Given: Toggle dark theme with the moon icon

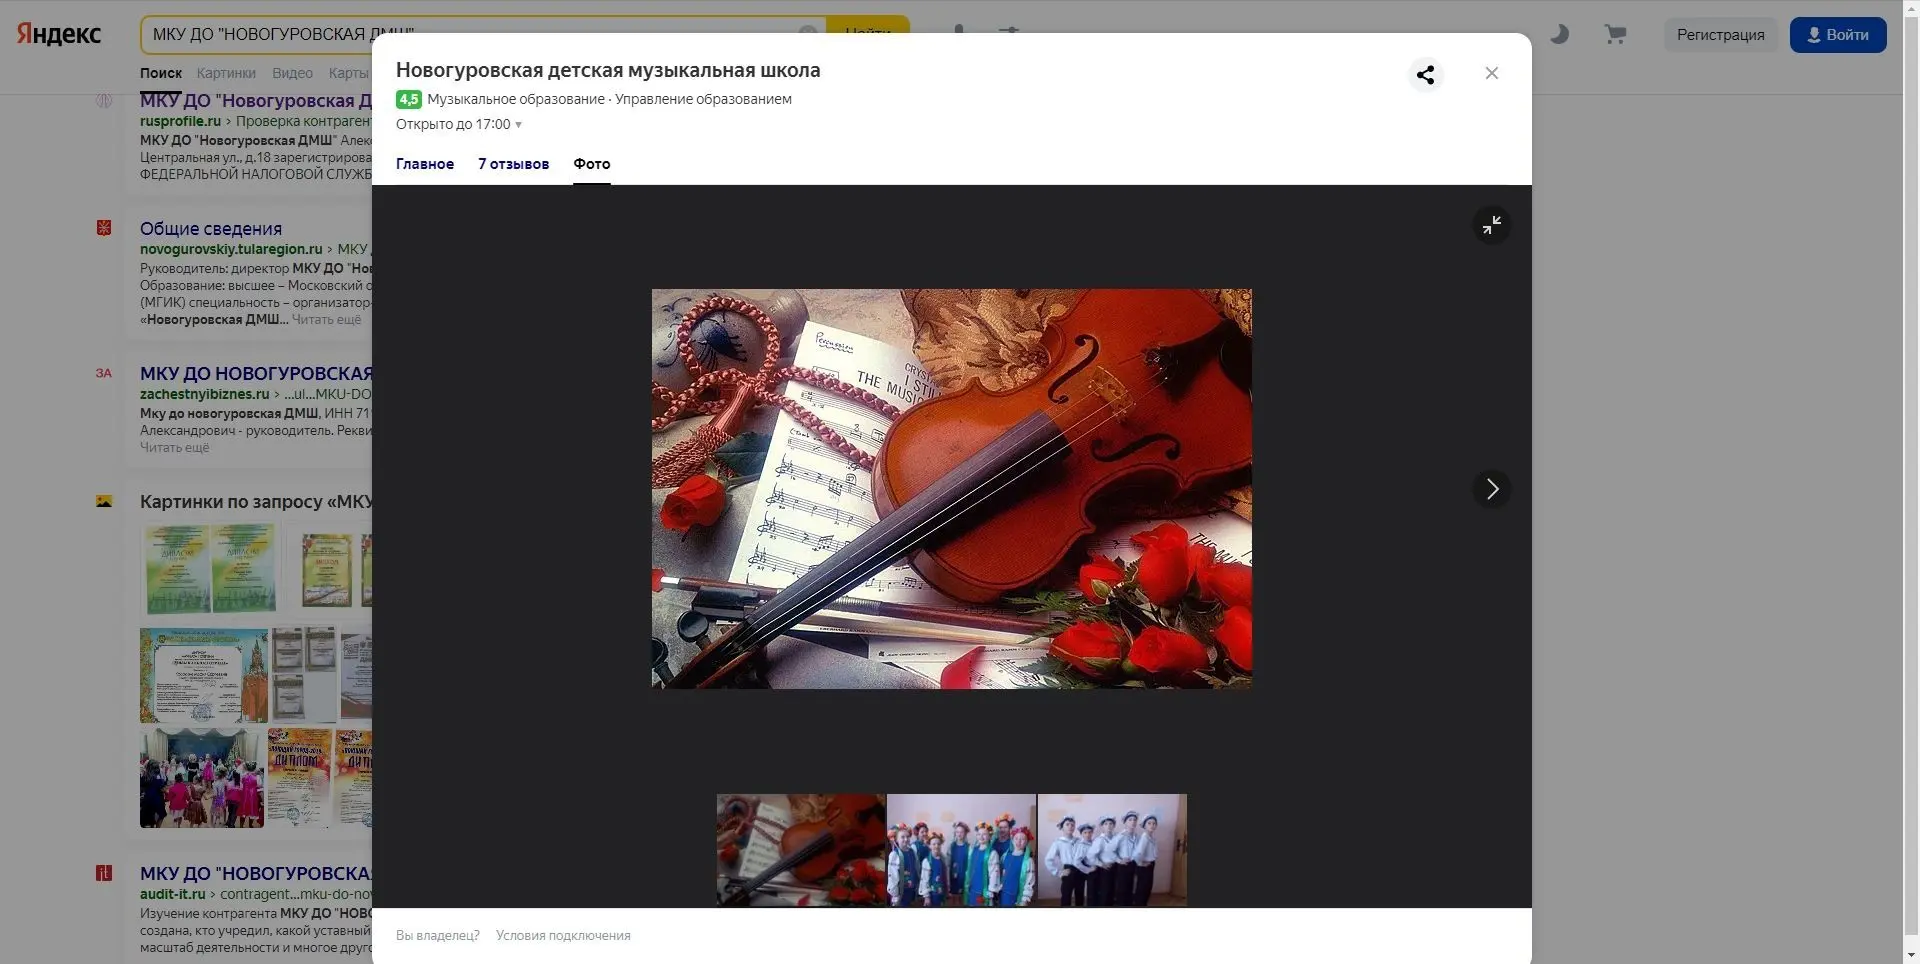Looking at the screenshot, I should pos(1559,35).
